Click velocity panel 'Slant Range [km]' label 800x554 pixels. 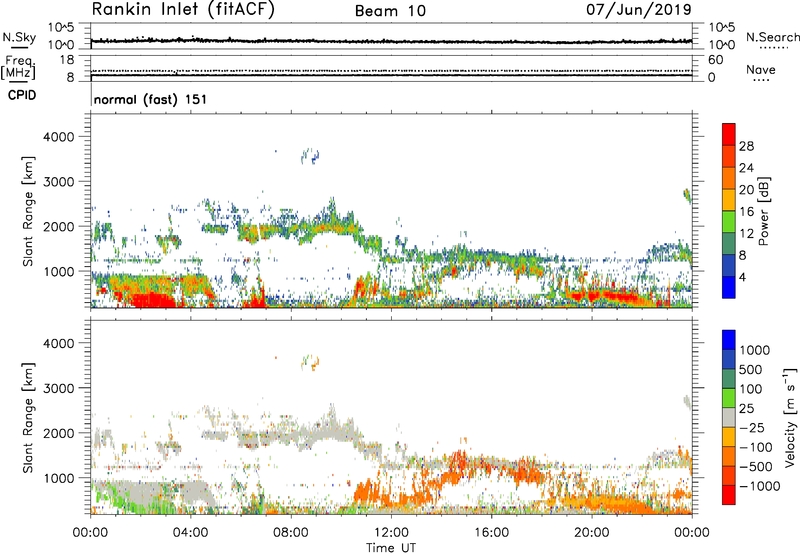[28, 417]
